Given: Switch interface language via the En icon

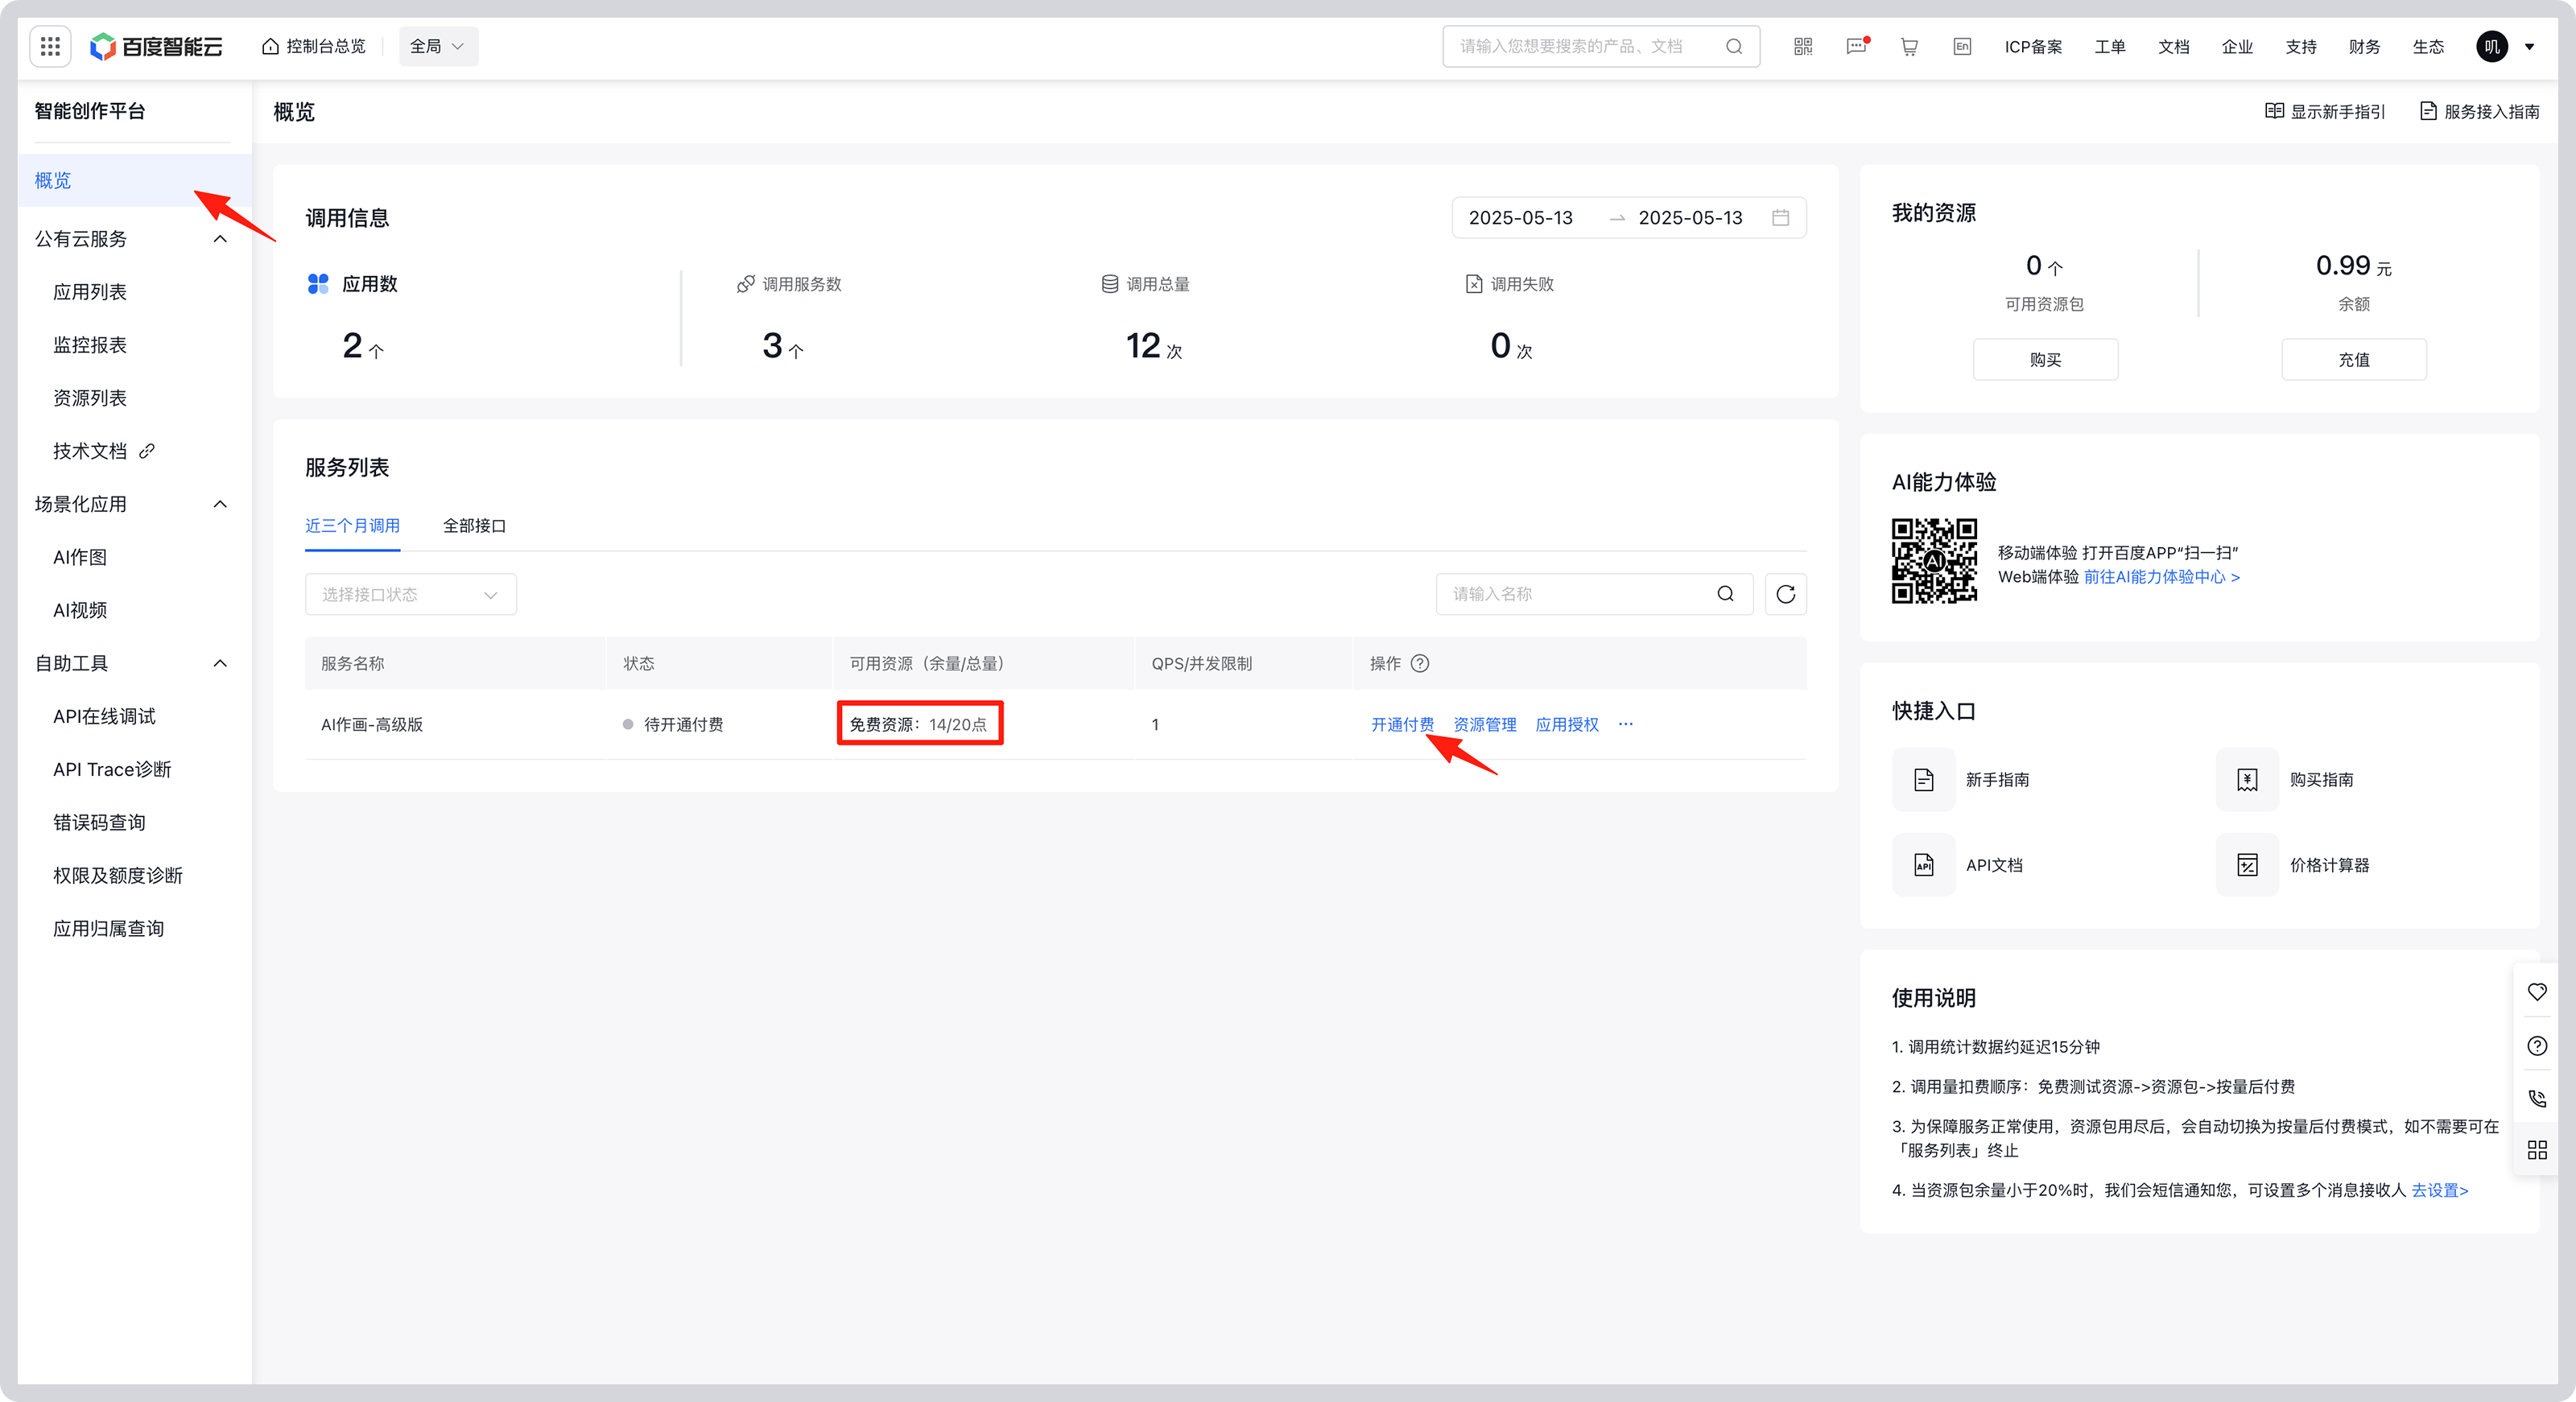Looking at the screenshot, I should pyautogui.click(x=1961, y=46).
